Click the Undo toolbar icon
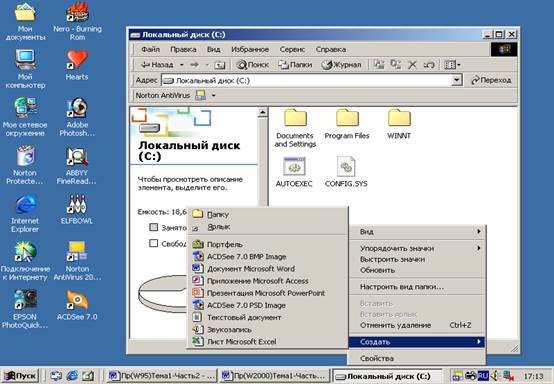This screenshot has height=384, width=554. coord(429,65)
